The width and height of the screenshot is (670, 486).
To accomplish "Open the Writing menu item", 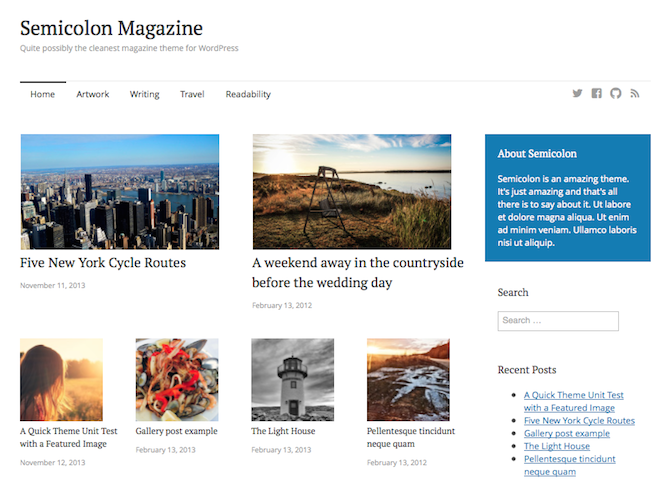I will 144,94.
